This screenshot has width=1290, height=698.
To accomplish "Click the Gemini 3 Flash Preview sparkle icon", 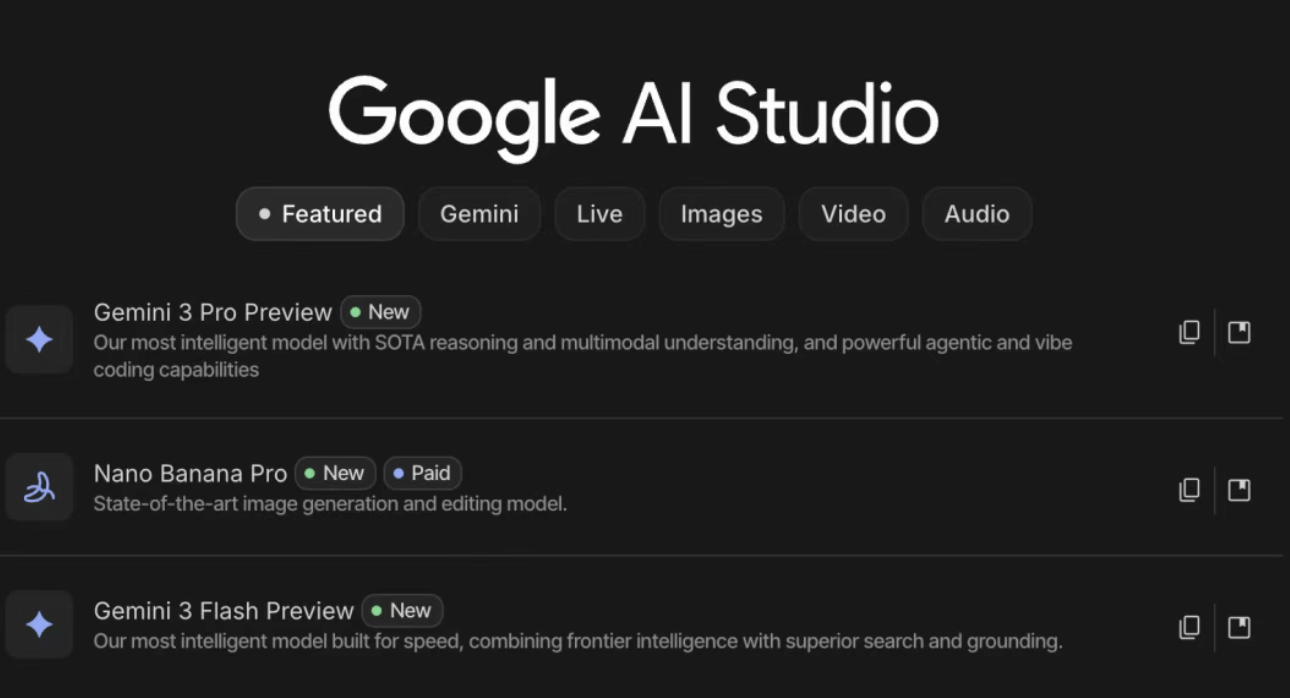I will (39, 625).
